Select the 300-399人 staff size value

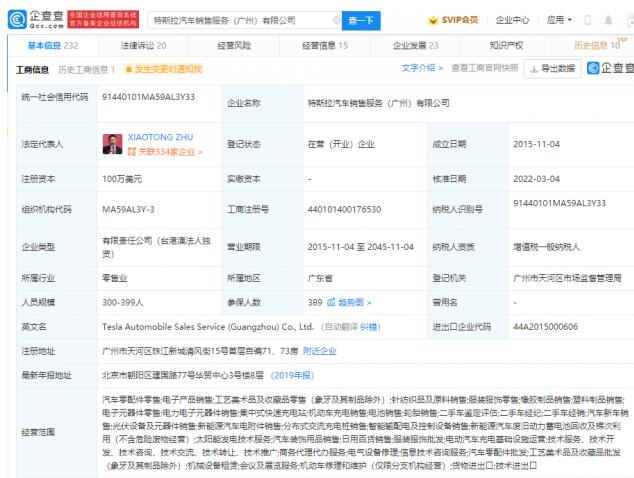coord(123,302)
